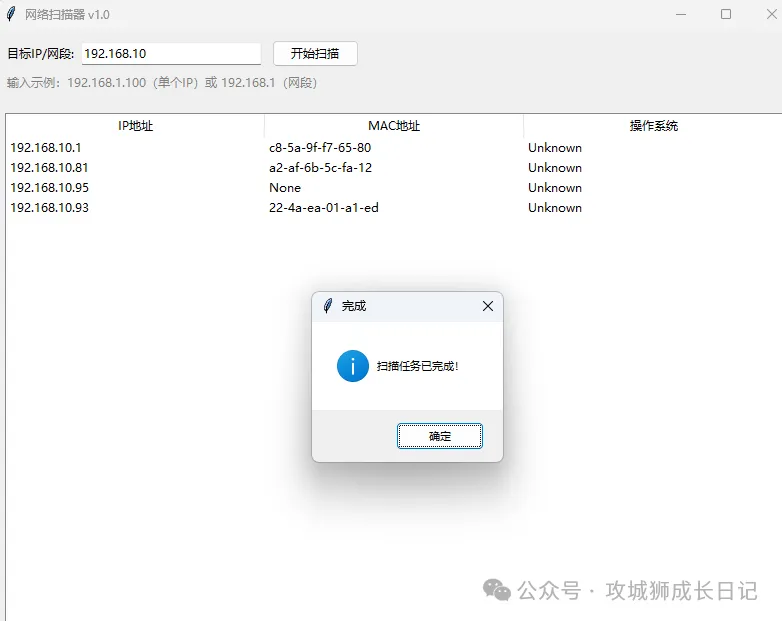782x621 pixels.
Task: Click the feather icon in 完成 dialog title
Action: coord(327,306)
